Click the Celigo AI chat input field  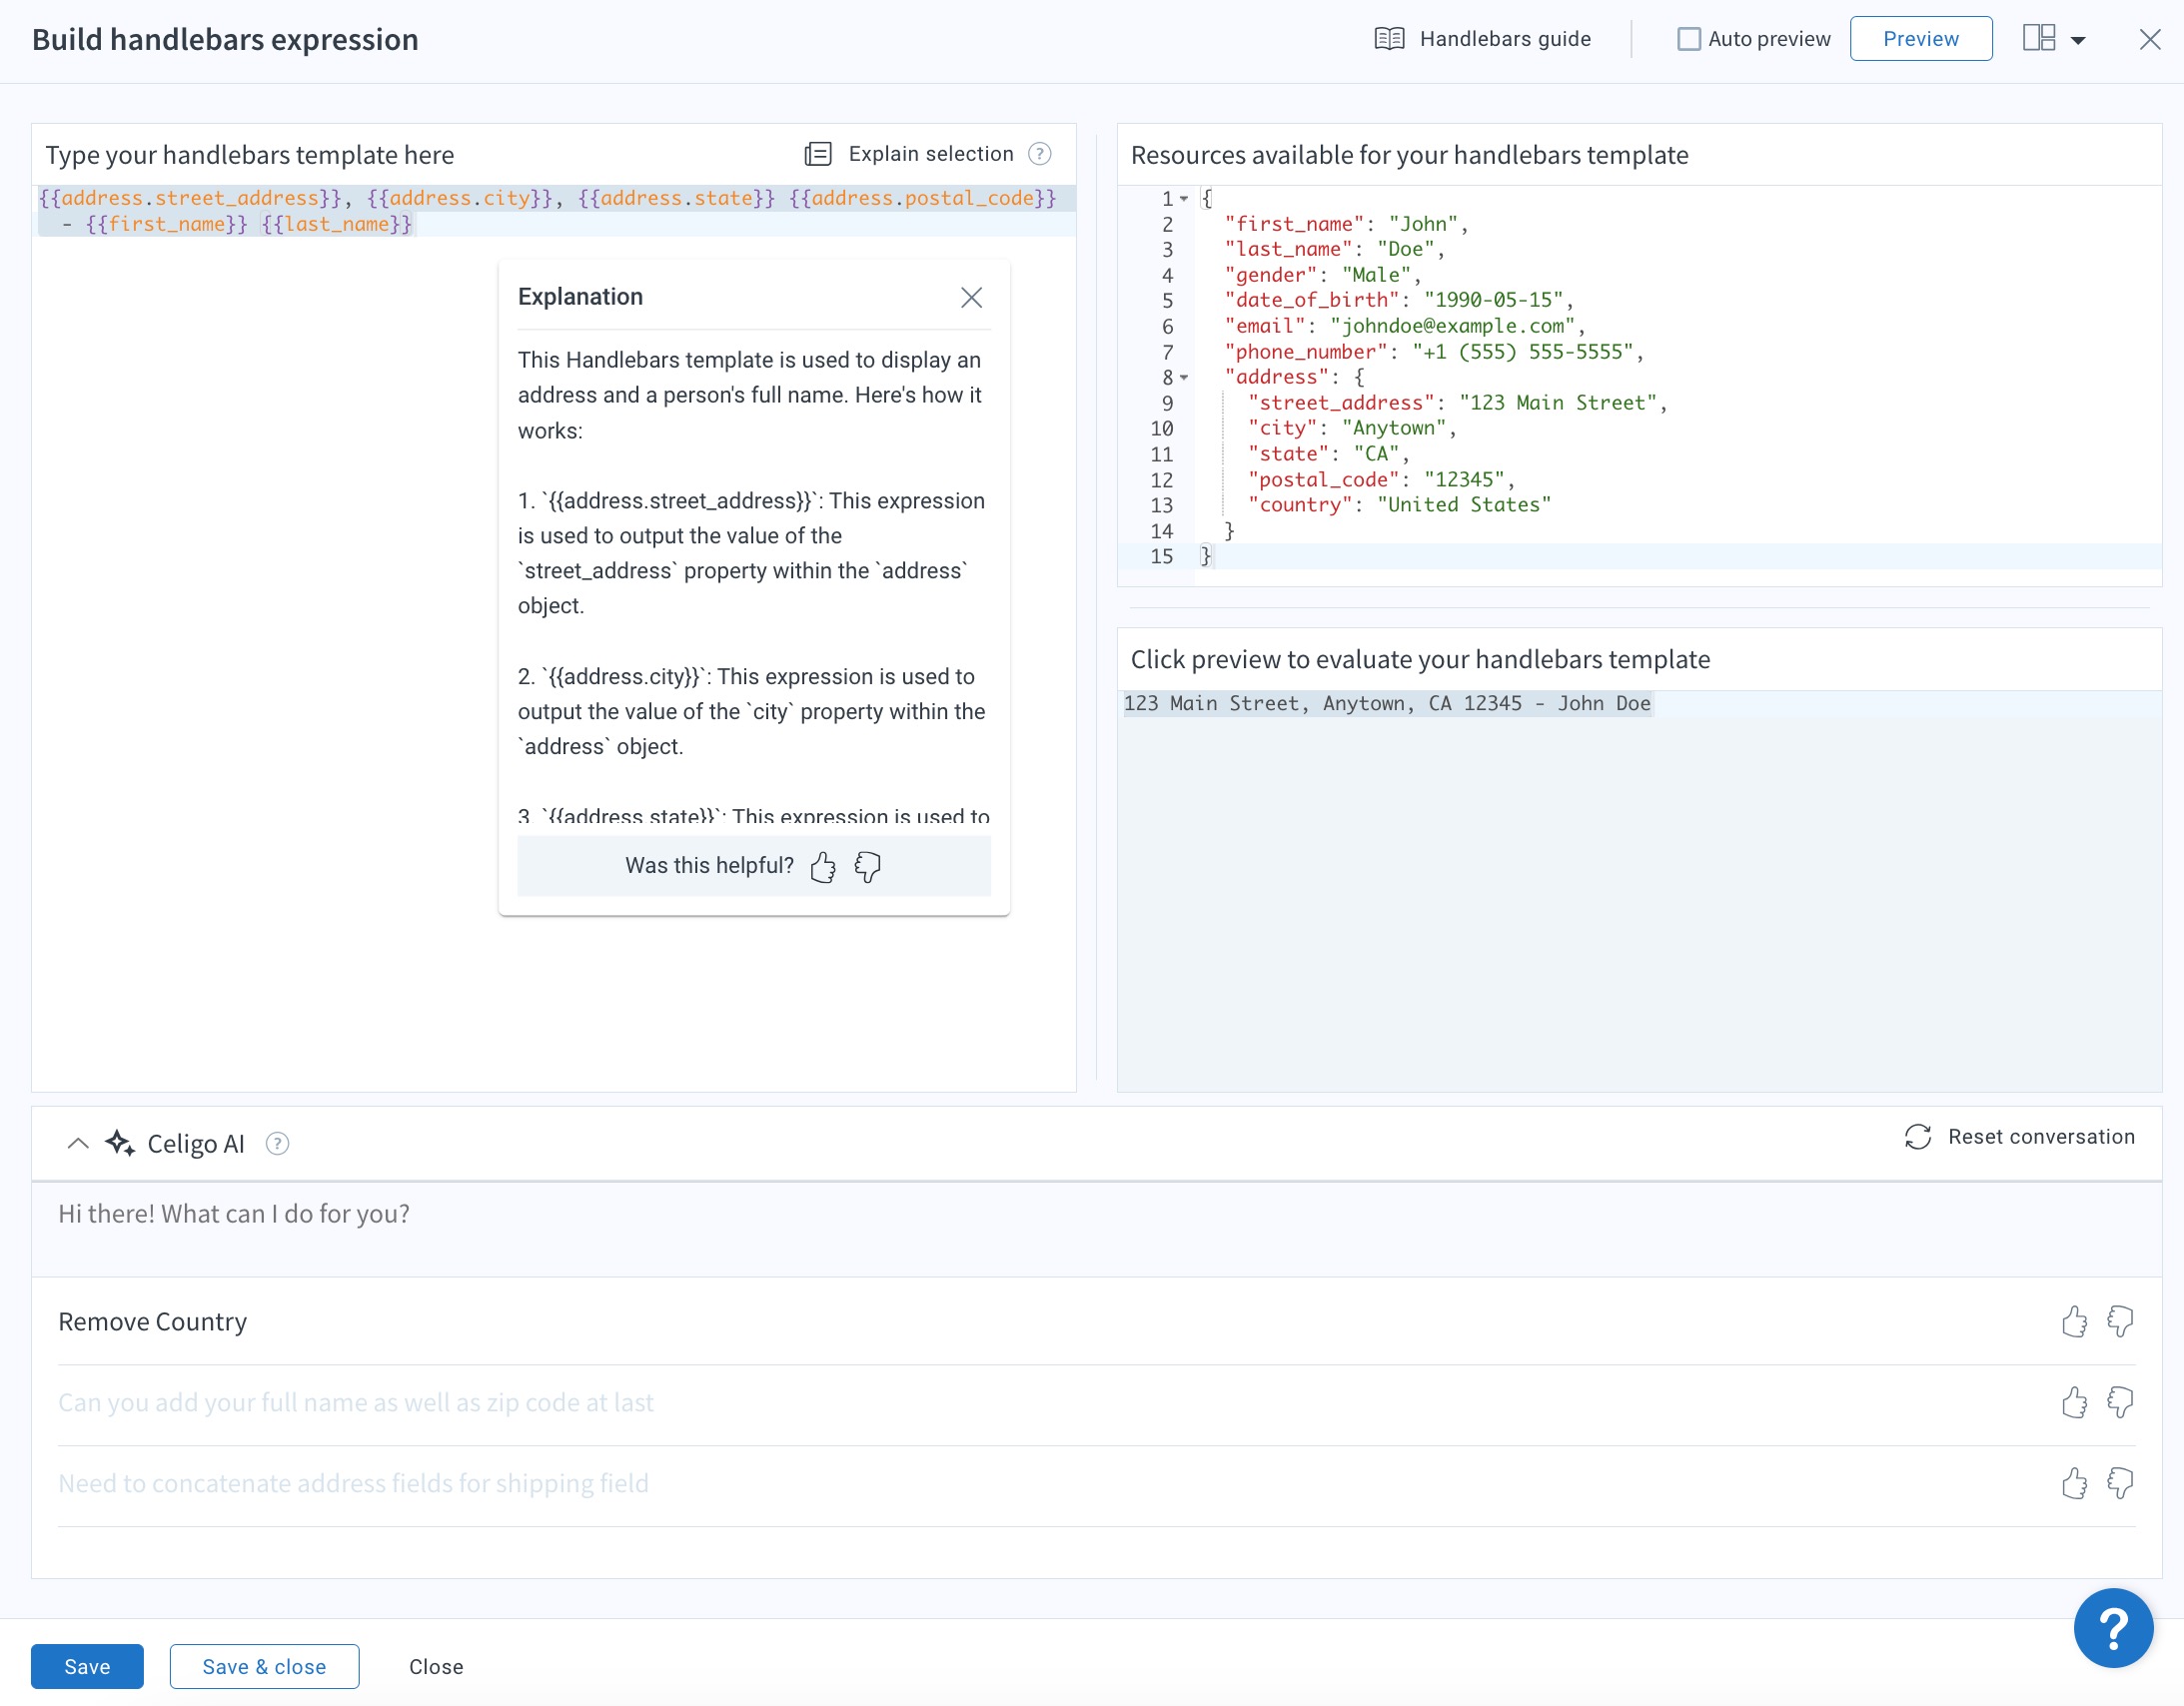click(x=1096, y=1228)
